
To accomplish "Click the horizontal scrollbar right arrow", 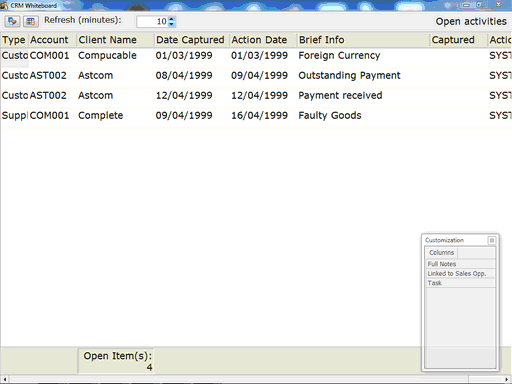I will tap(507, 379).
